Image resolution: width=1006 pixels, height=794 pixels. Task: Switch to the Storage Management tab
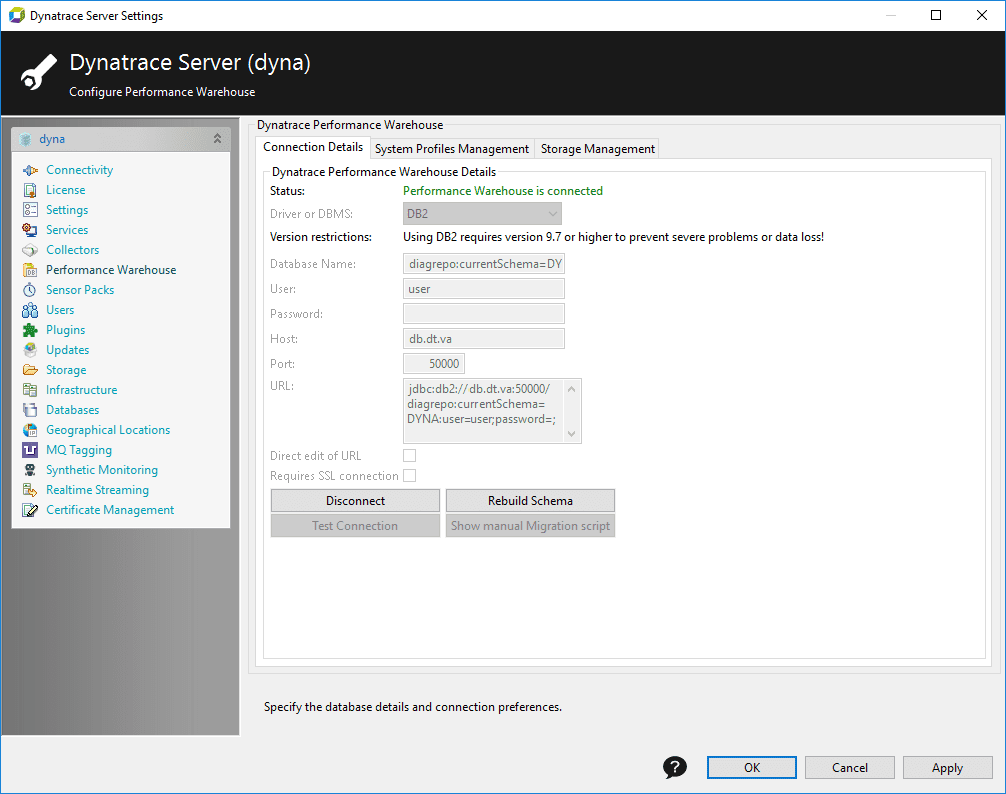[x=597, y=149]
